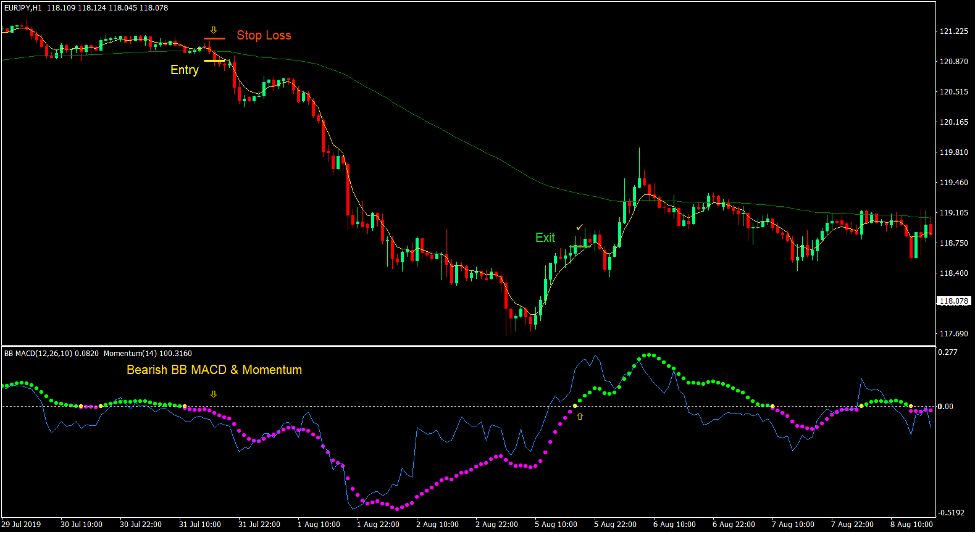Image resolution: width=977 pixels, height=533 pixels.
Task: Click the green Exit text label
Action: pyautogui.click(x=545, y=238)
